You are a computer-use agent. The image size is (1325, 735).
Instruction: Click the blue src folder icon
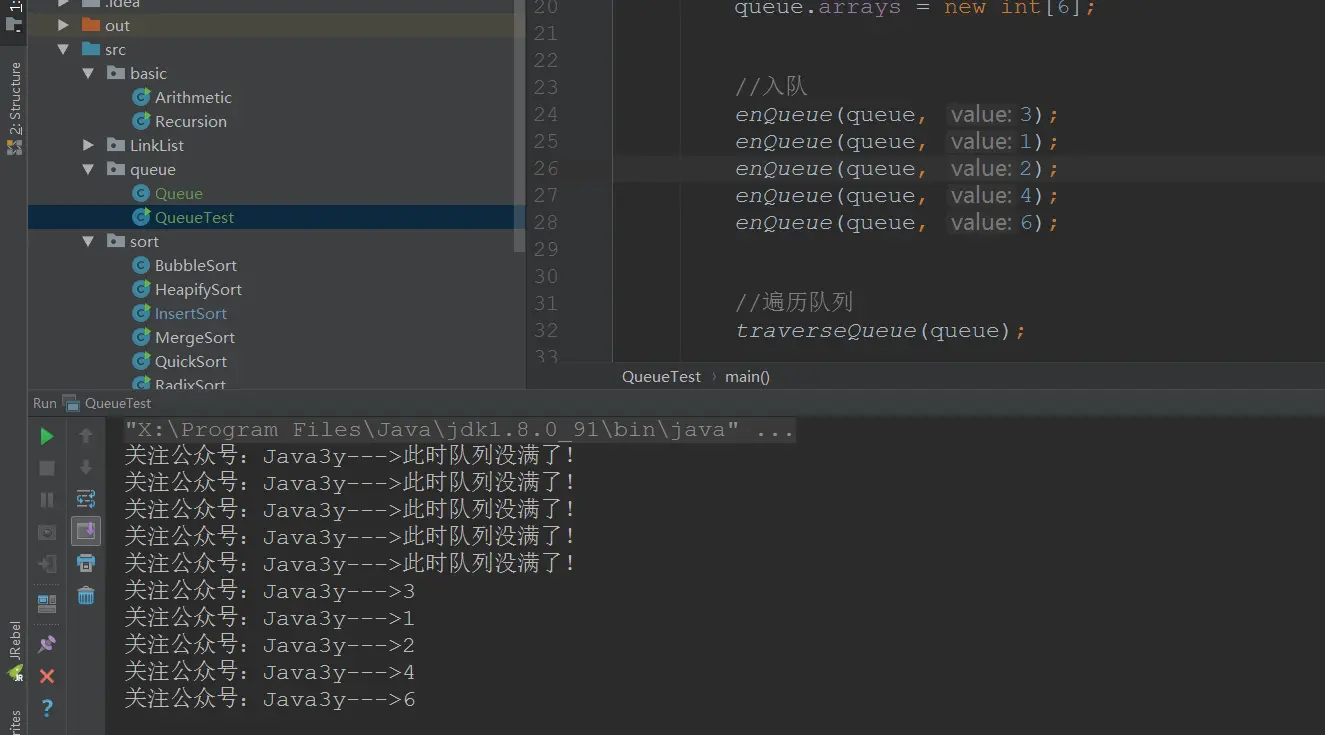click(90, 49)
